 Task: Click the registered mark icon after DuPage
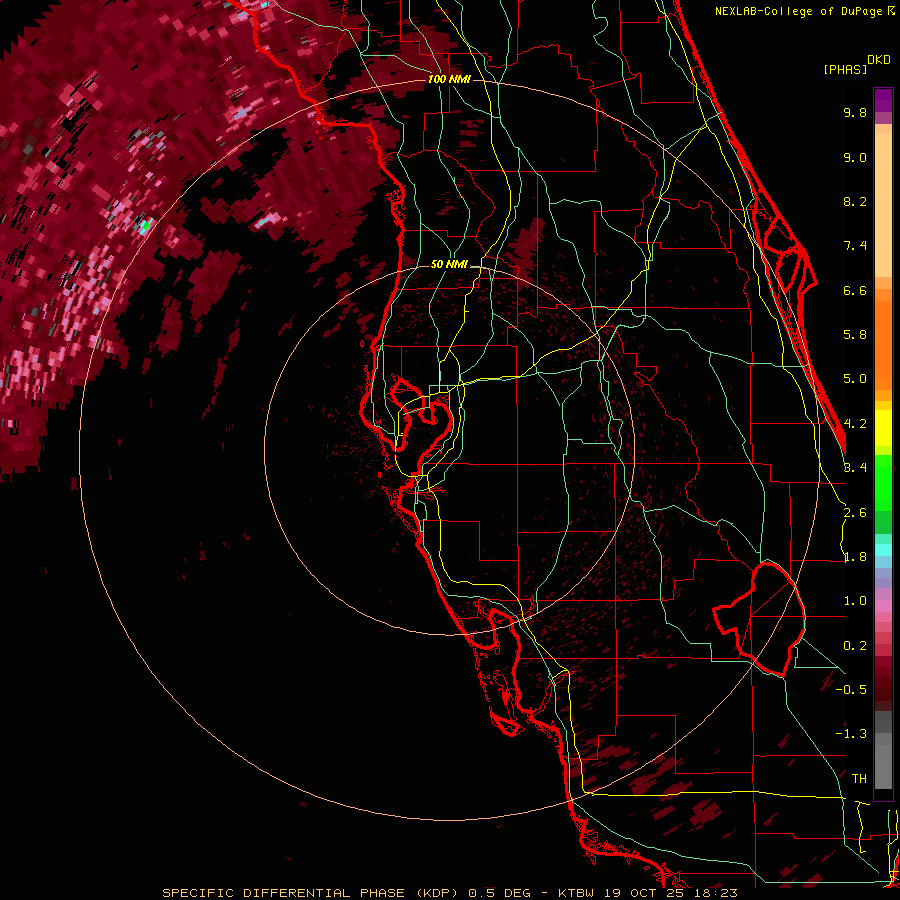[x=891, y=10]
